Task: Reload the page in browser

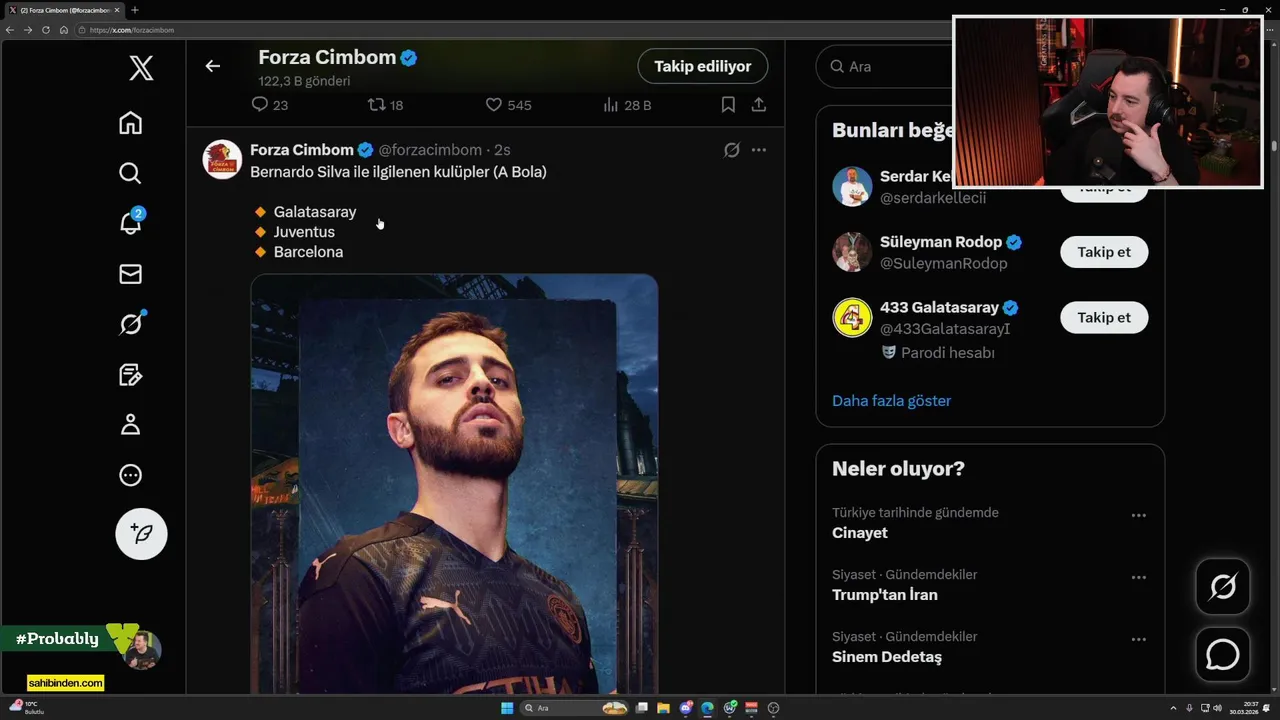Action: [45, 30]
